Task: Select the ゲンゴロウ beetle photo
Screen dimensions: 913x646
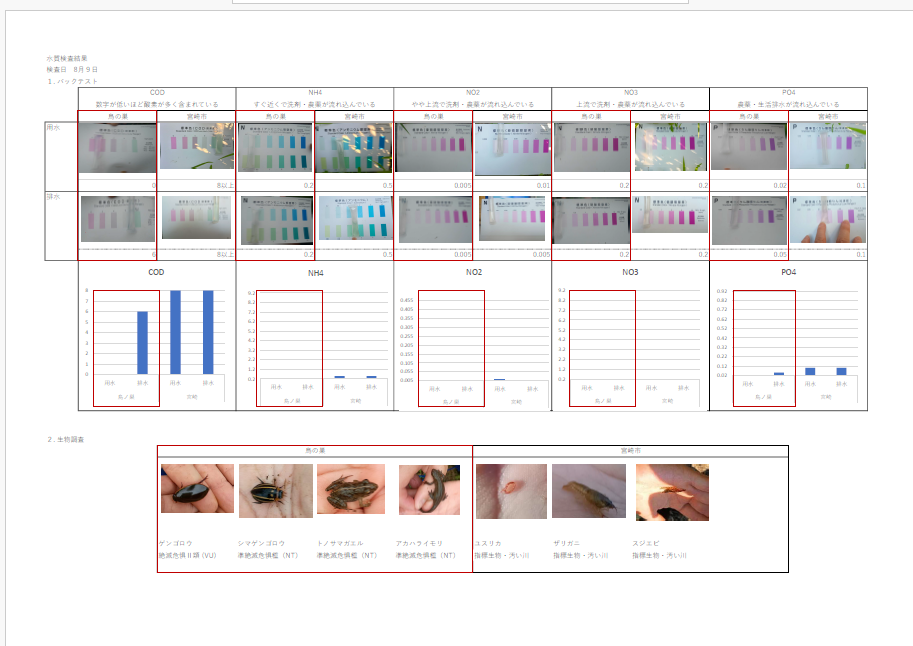Action: point(197,488)
